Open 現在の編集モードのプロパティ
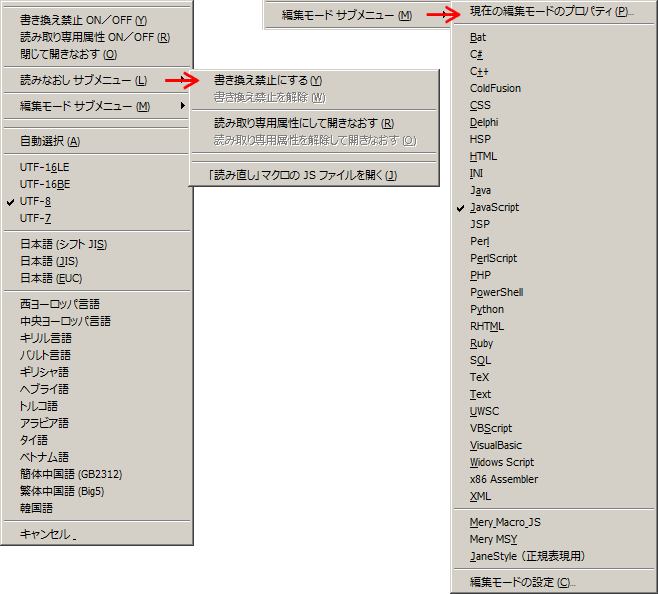This screenshot has height=594, width=658. tap(551, 11)
